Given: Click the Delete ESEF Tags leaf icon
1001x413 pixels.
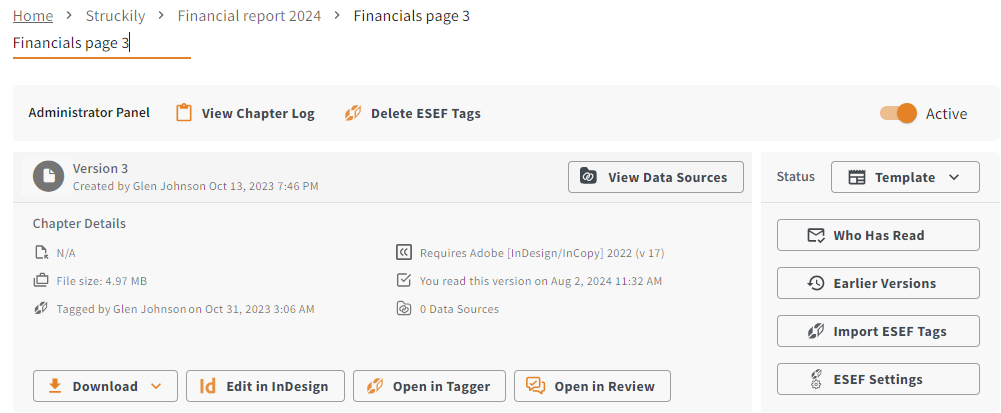Looking at the screenshot, I should [x=353, y=114].
